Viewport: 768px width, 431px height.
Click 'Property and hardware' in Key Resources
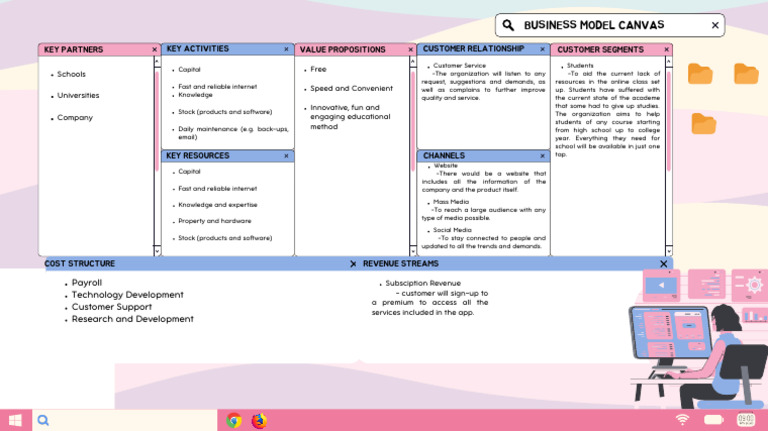pos(215,221)
